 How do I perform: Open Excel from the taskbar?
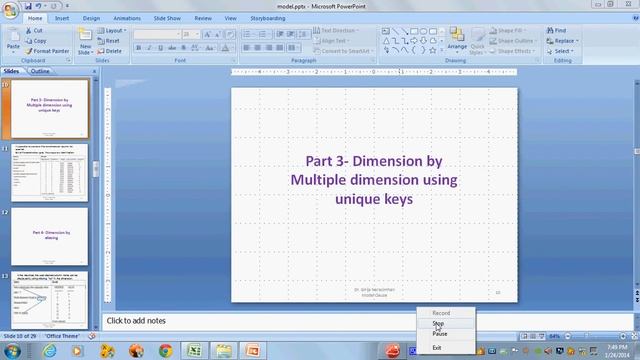click(195, 351)
